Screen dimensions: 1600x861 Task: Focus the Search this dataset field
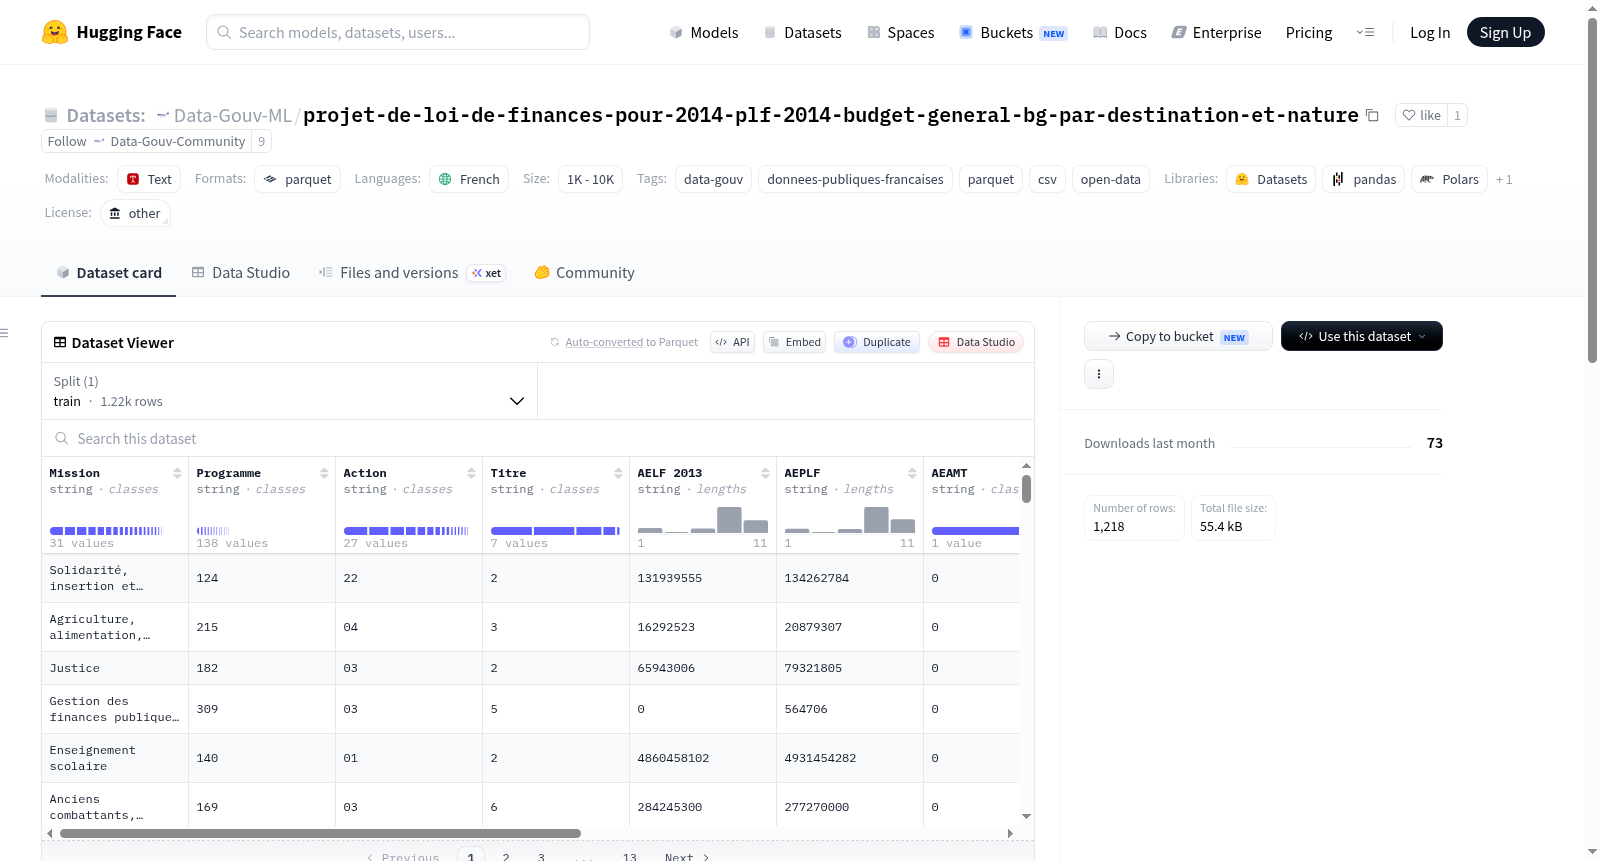pyautogui.click(x=538, y=439)
